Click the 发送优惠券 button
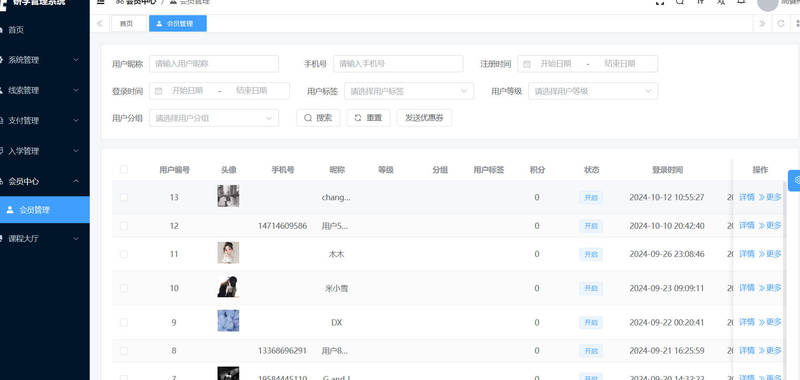 click(424, 118)
